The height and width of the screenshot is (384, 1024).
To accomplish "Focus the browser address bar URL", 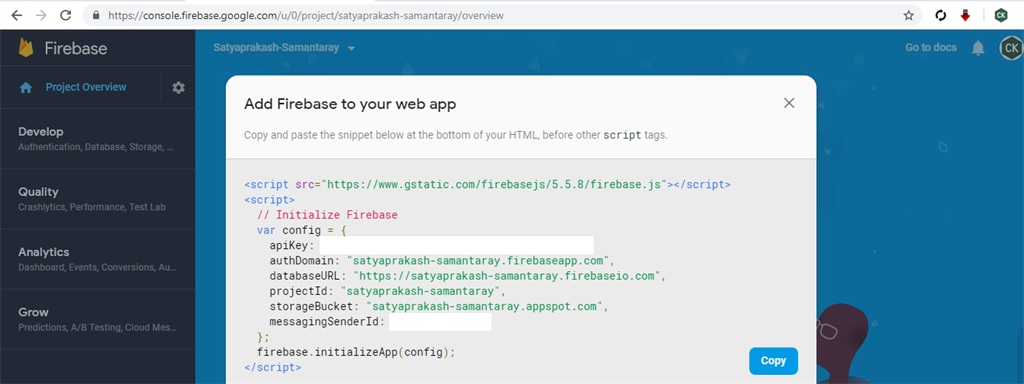I will point(306,15).
